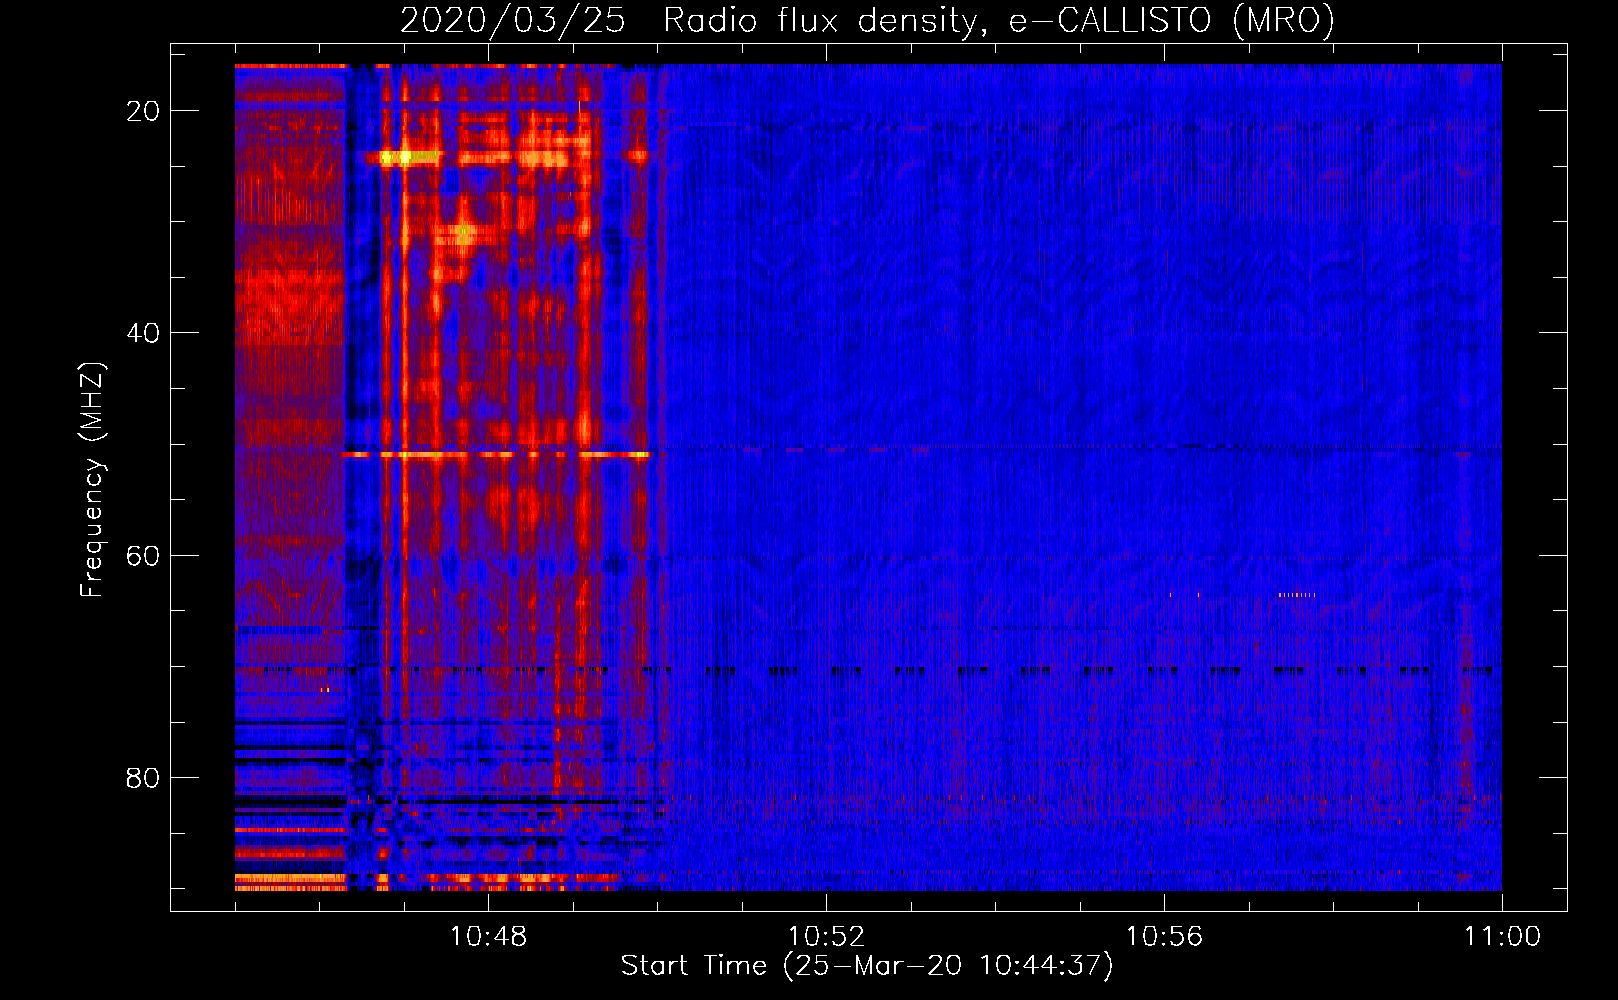Click the plot title '2020/03/25 Radio flux density, e-CALLISTO (MRO)'

[867, 20]
